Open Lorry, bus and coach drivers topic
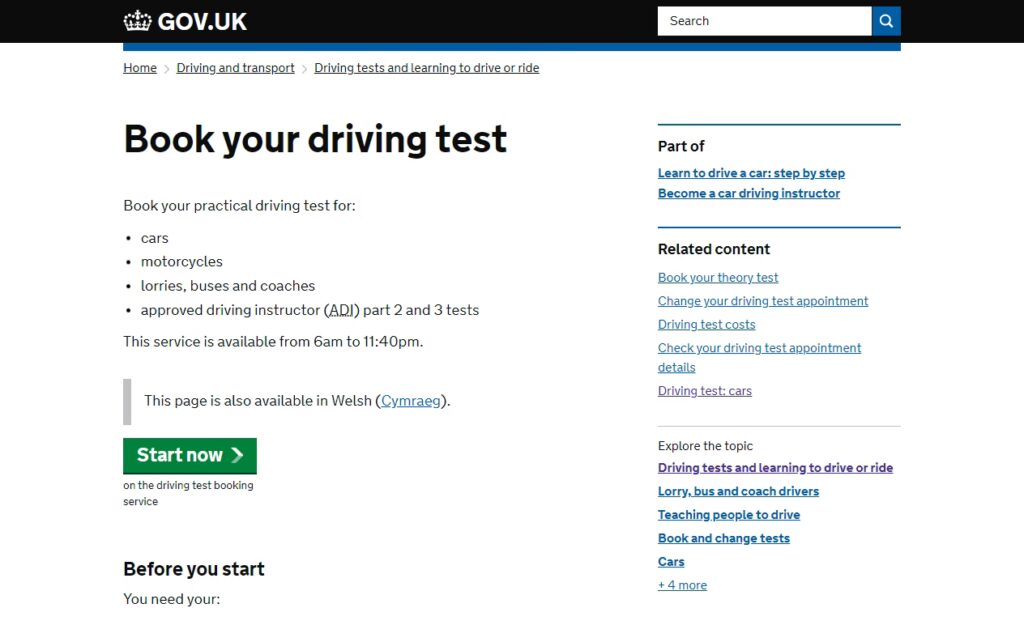 [x=738, y=492]
